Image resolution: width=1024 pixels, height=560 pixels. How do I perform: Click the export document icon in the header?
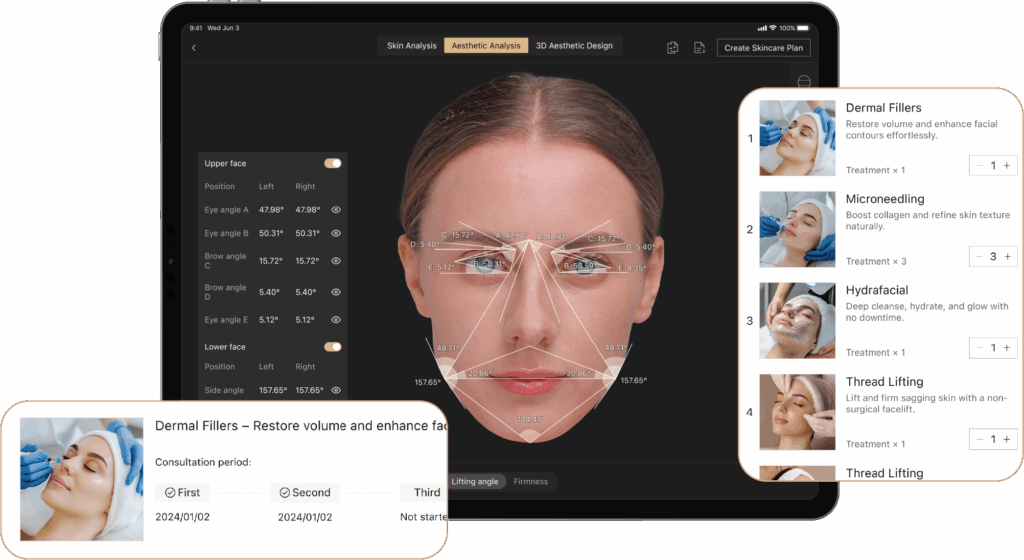[x=699, y=47]
